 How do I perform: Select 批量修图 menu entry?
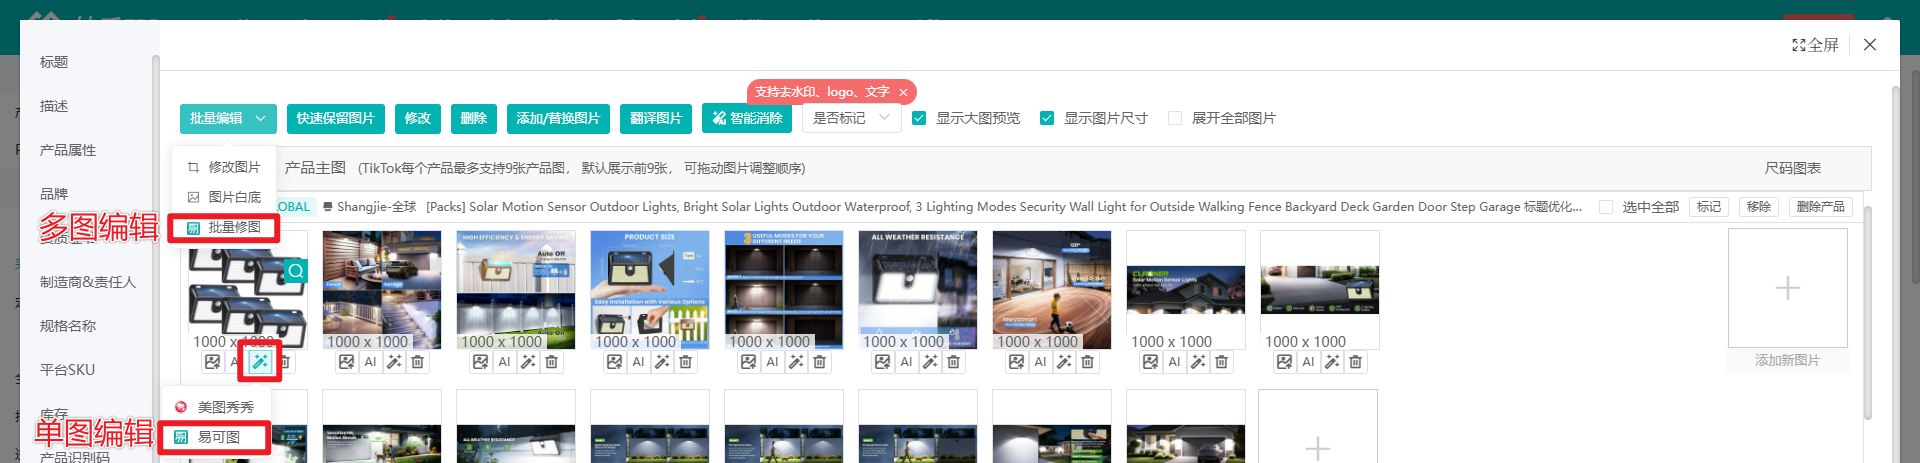[224, 227]
